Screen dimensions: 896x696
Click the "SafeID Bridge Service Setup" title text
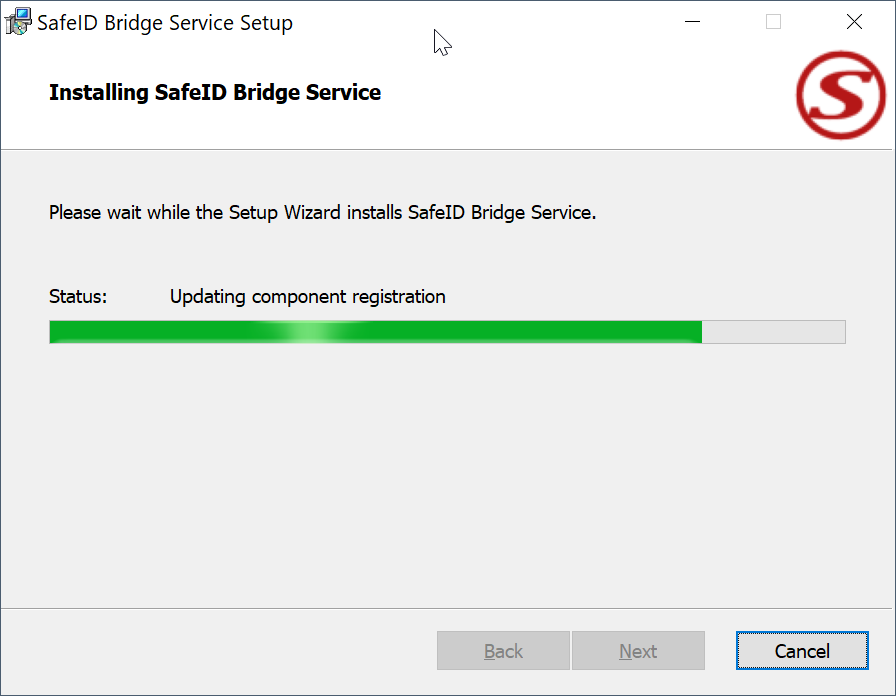[x=165, y=23]
